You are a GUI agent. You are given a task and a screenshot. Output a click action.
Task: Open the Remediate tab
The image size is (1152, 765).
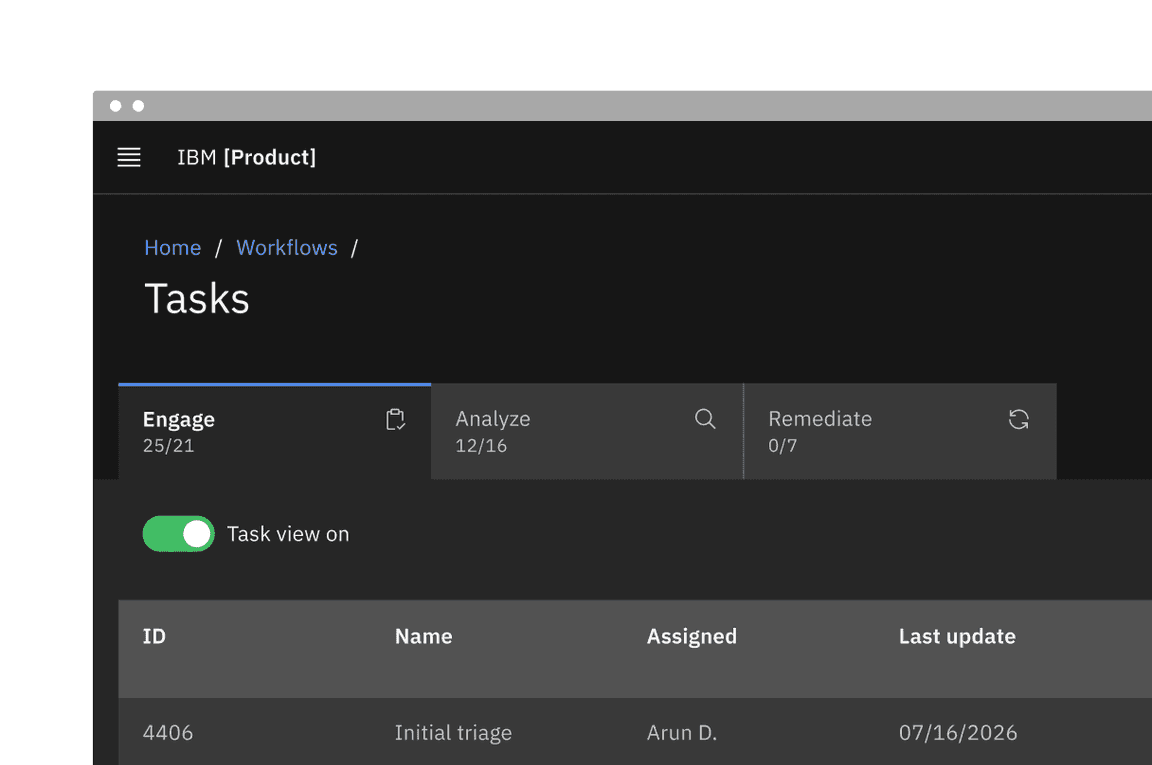pos(820,419)
